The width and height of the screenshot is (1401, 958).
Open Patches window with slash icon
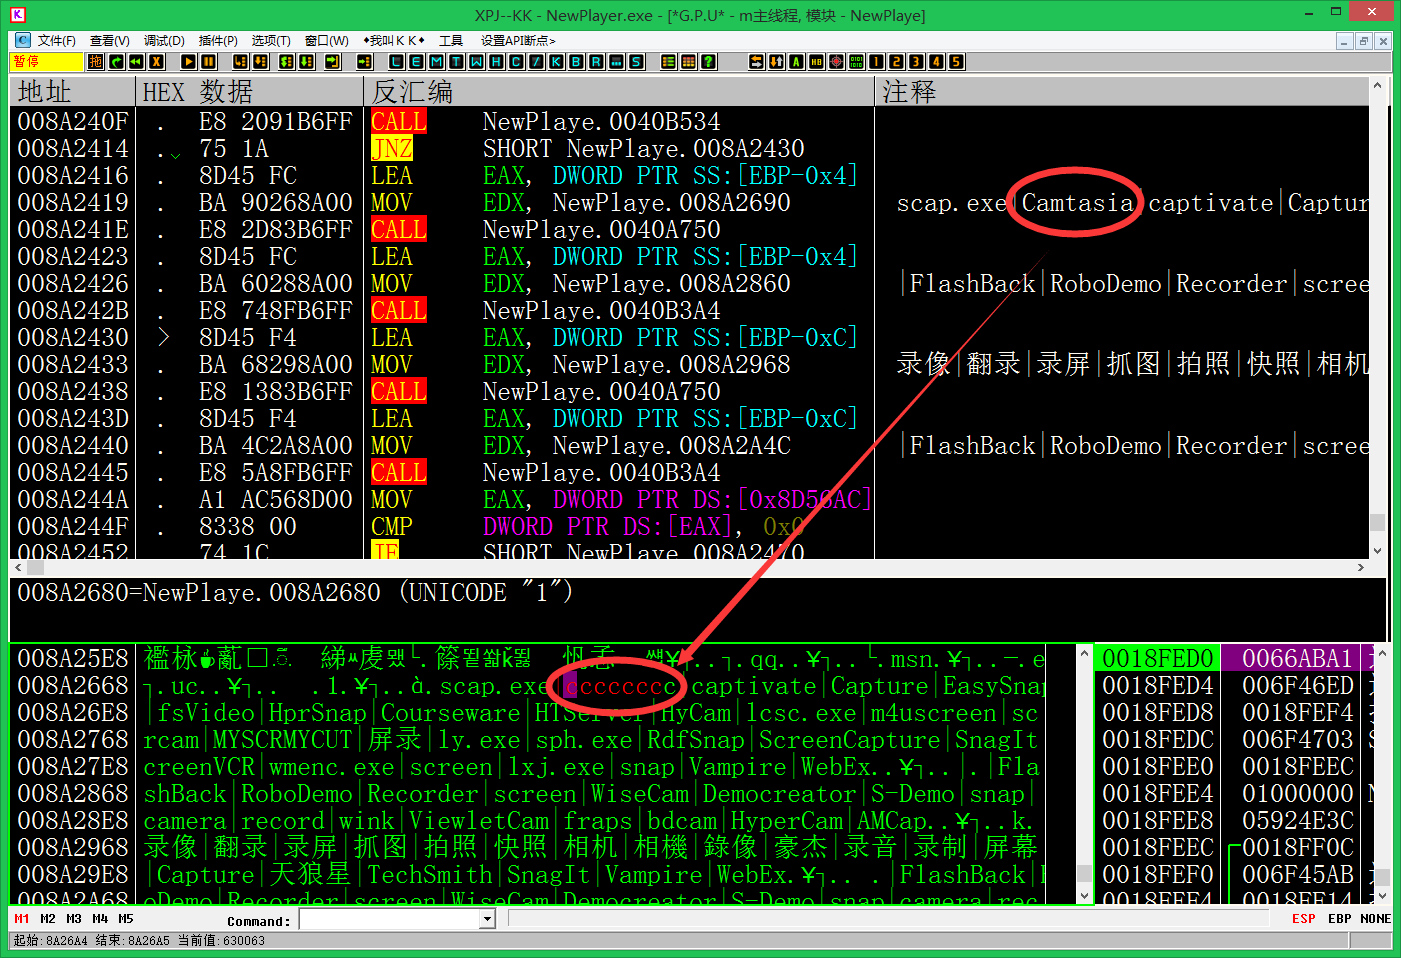point(537,62)
